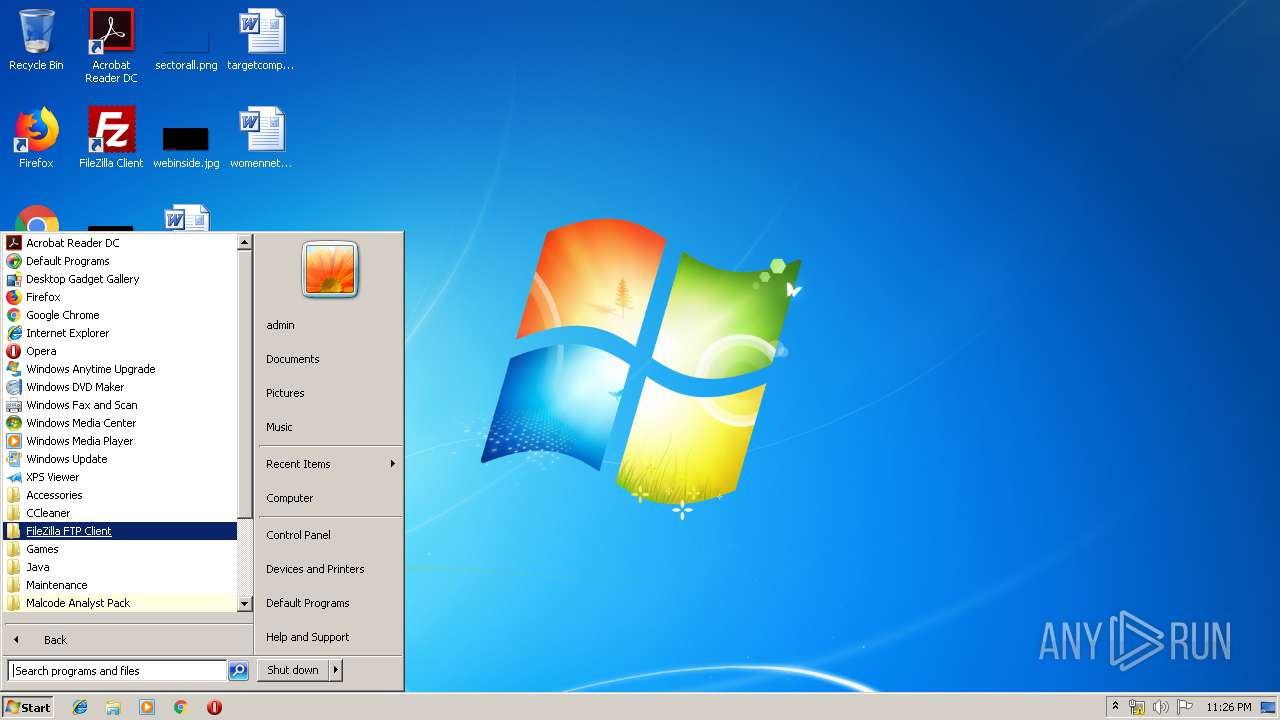Screen dimensions: 1280x720
Task: Open shutdown options arrow
Action: [x=336, y=671]
